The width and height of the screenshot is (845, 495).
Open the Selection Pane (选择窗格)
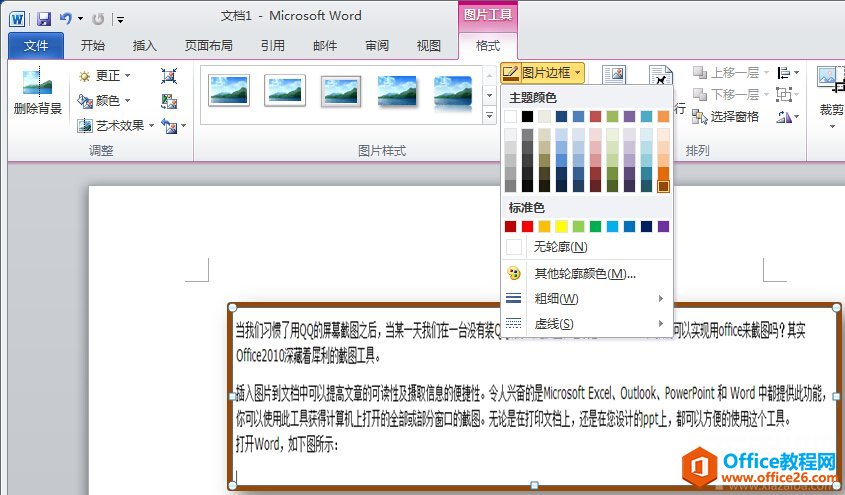click(726, 116)
